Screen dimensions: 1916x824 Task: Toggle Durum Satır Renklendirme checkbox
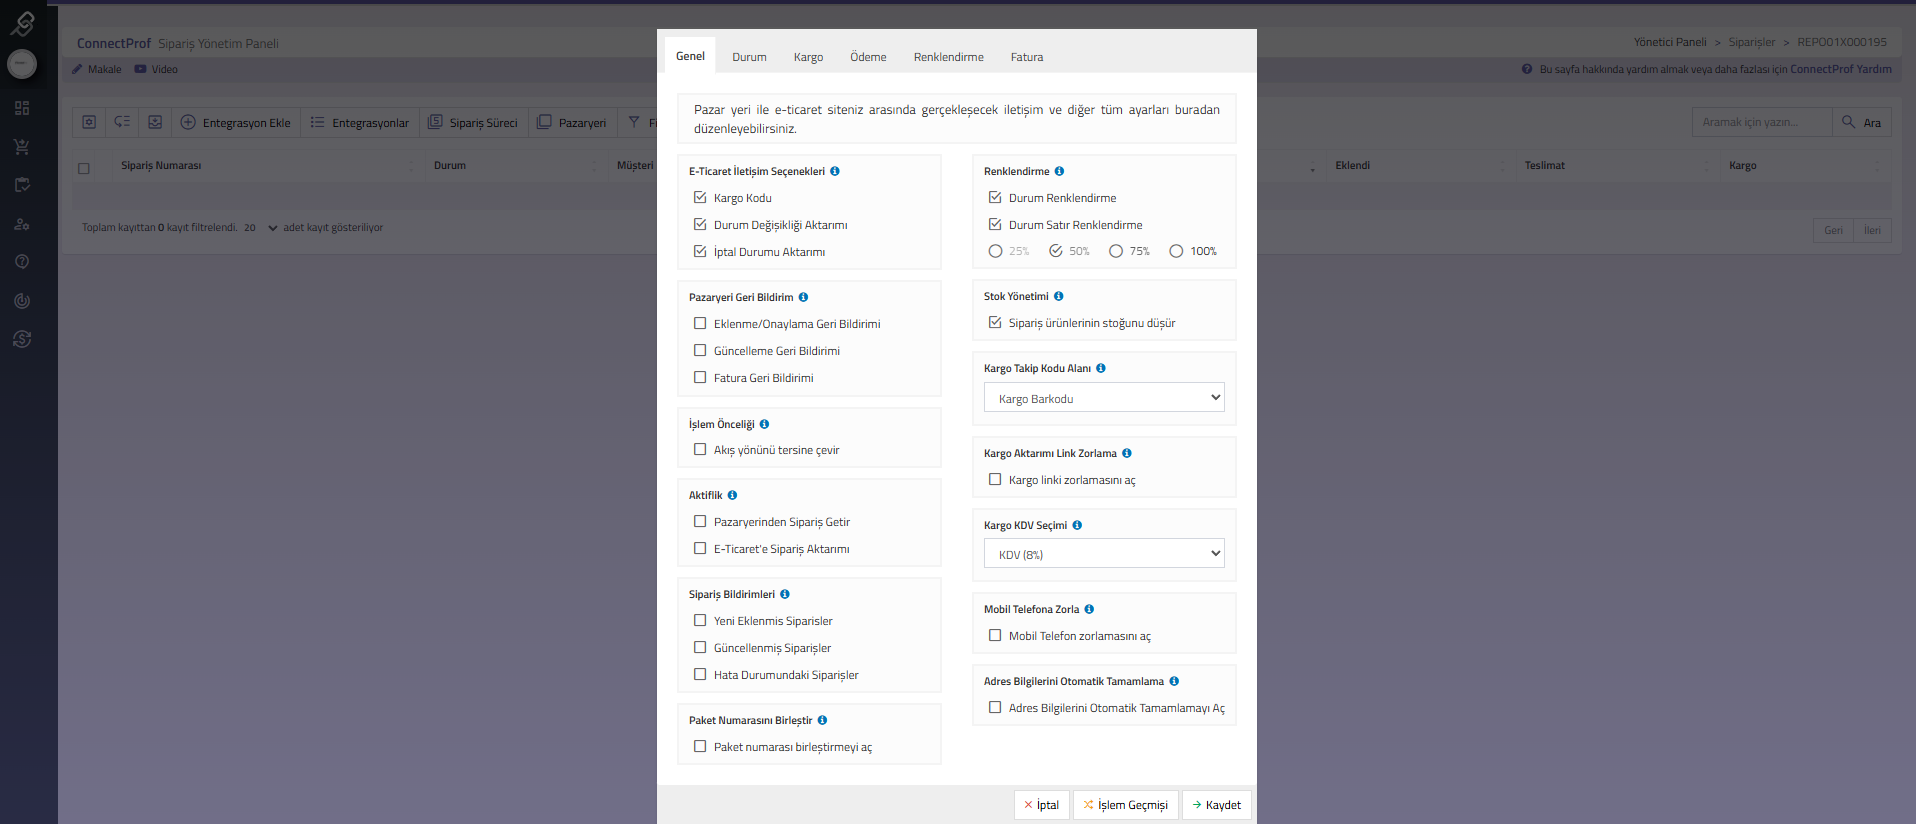(995, 224)
